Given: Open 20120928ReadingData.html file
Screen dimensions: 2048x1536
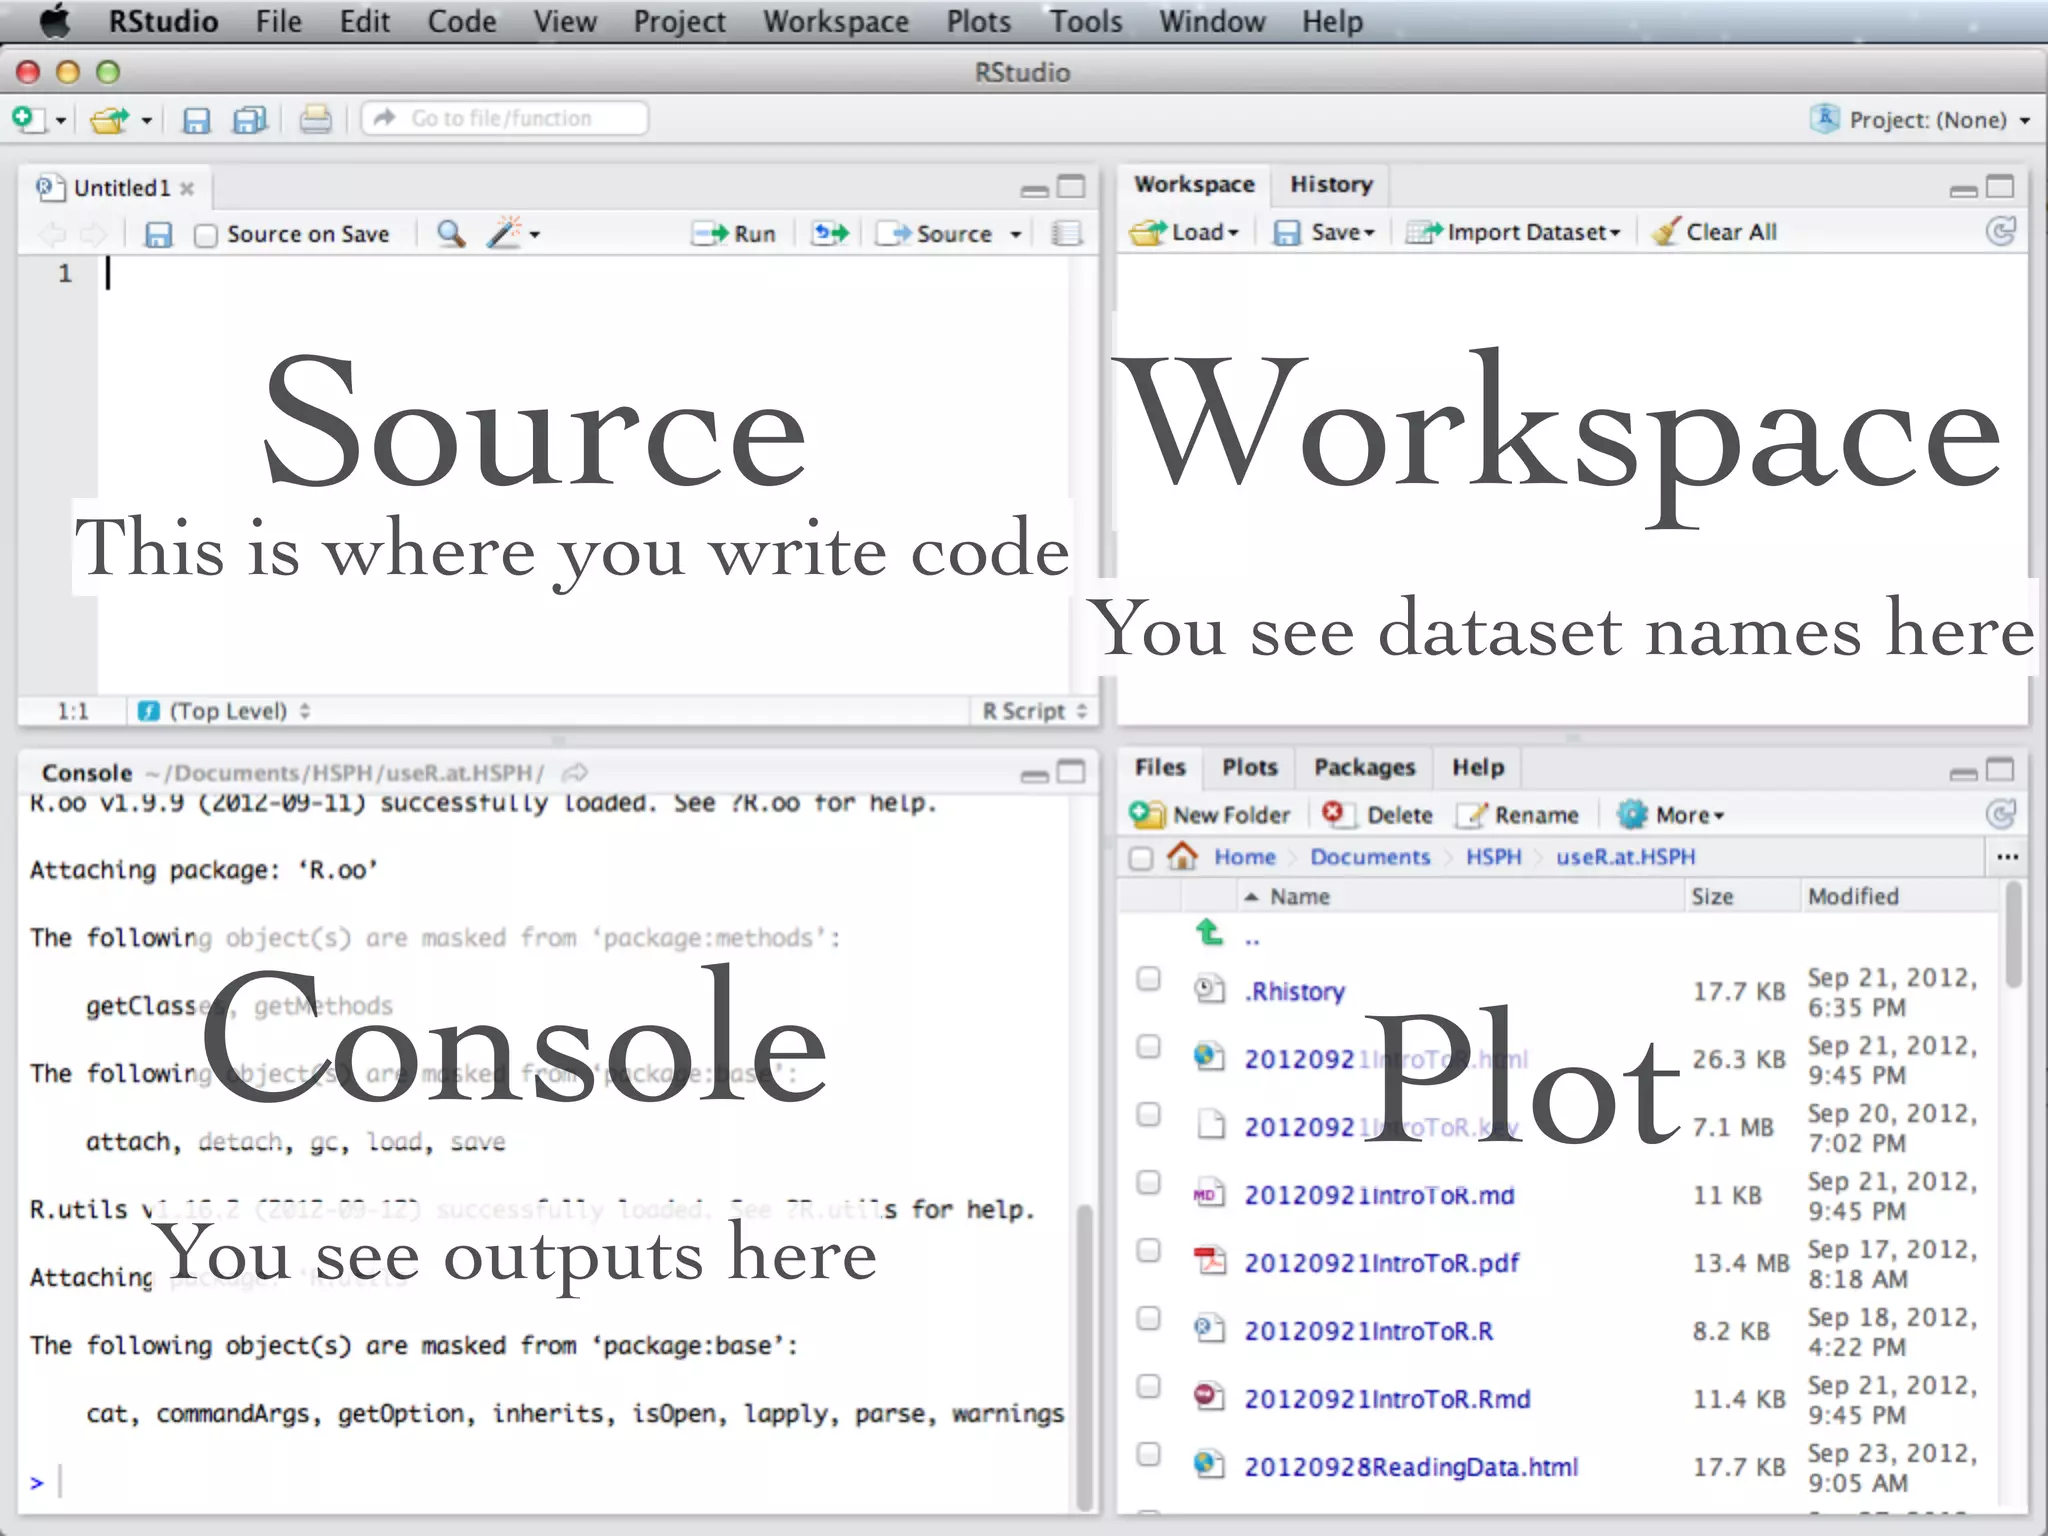Looking at the screenshot, I should (x=1411, y=1467).
